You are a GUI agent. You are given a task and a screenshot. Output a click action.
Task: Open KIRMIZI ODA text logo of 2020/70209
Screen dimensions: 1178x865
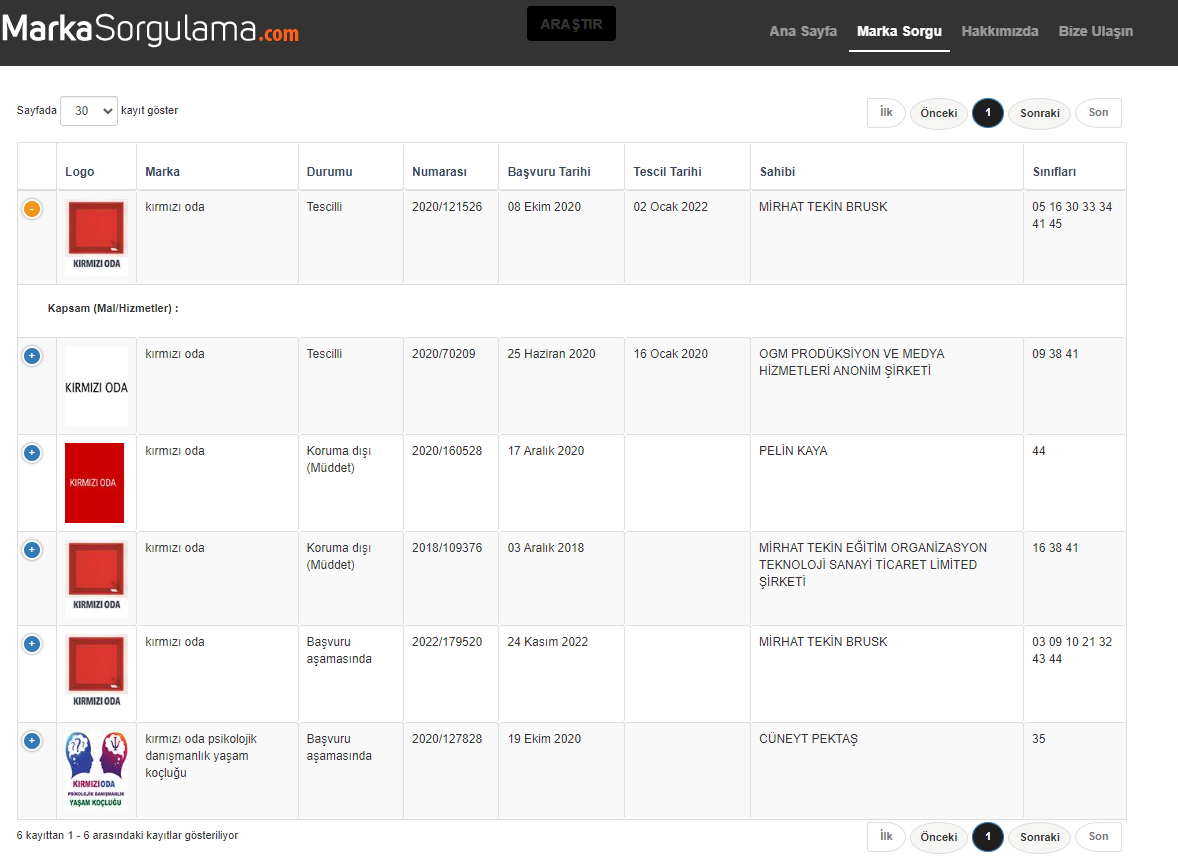point(96,386)
